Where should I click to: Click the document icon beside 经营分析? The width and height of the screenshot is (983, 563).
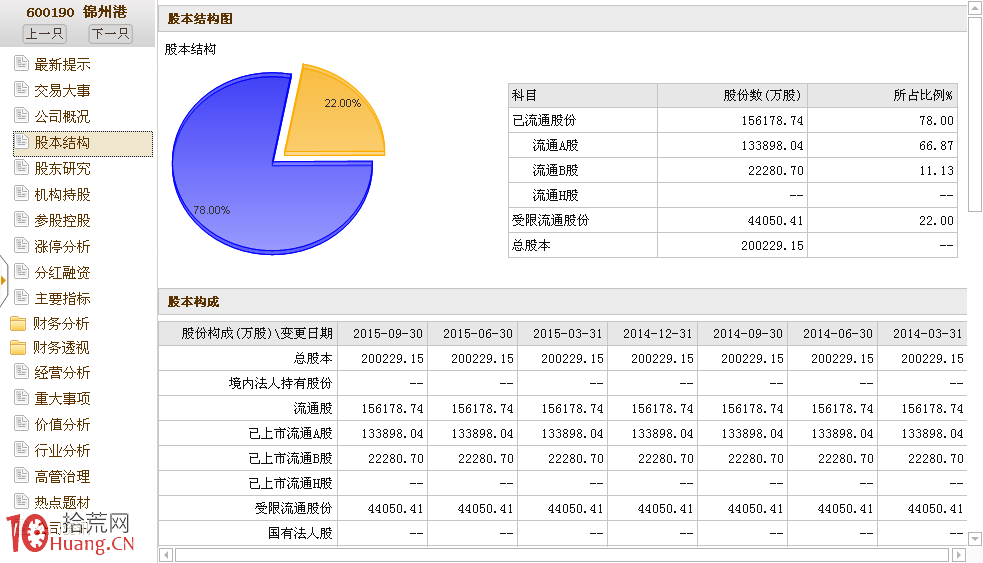(x=21, y=372)
